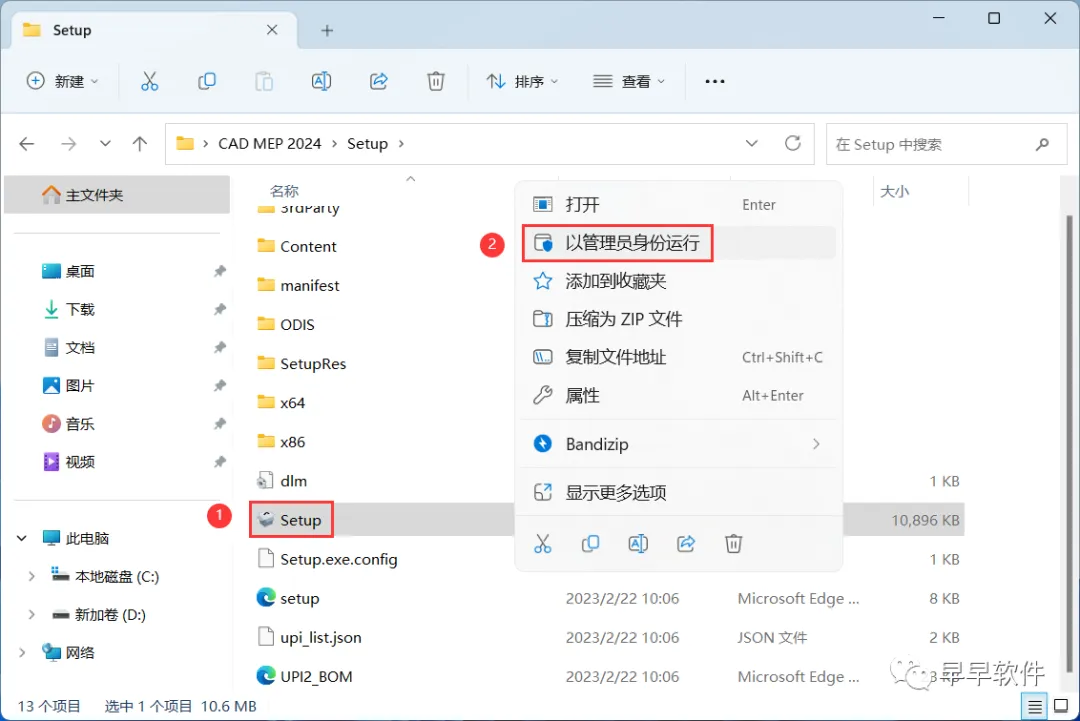Select the upi_list.json file

pos(309,638)
